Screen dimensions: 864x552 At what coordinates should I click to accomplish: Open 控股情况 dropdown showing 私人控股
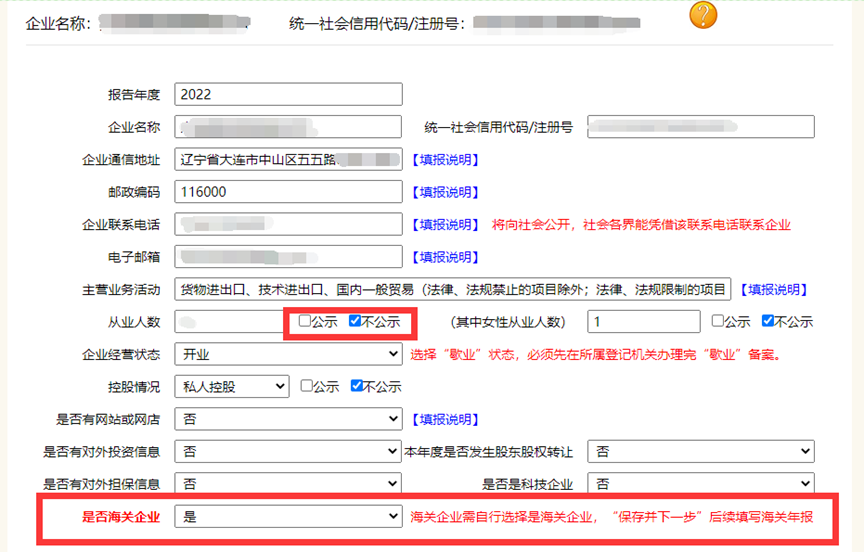tap(232, 386)
